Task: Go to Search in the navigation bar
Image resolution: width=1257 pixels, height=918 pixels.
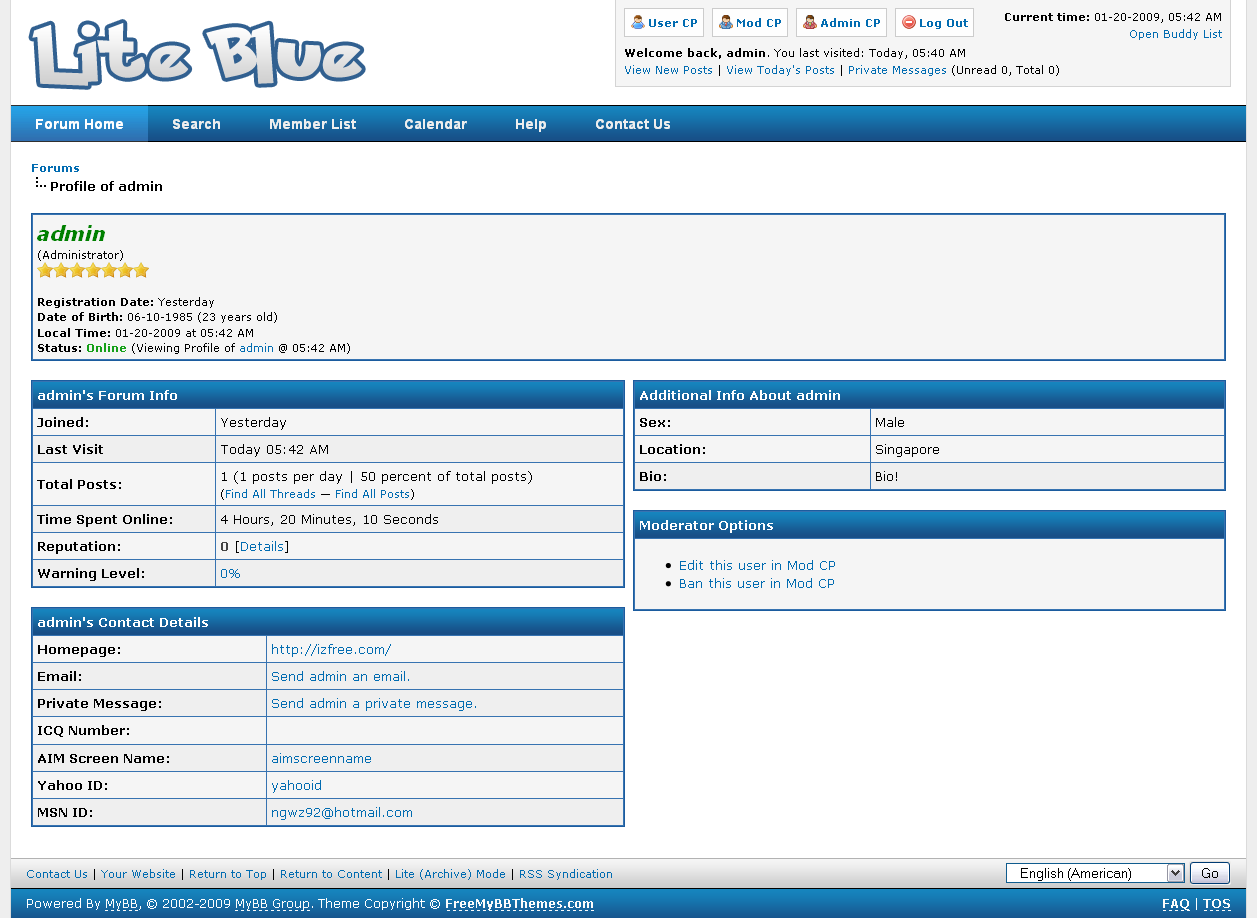Action: 196,124
